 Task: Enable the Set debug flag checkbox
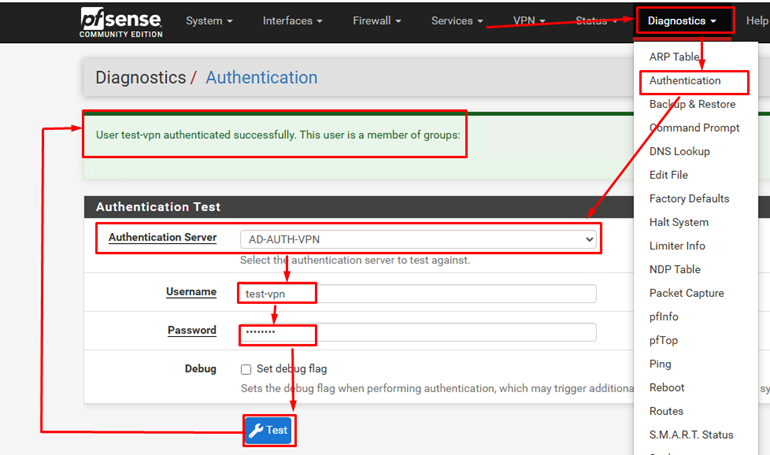246,369
